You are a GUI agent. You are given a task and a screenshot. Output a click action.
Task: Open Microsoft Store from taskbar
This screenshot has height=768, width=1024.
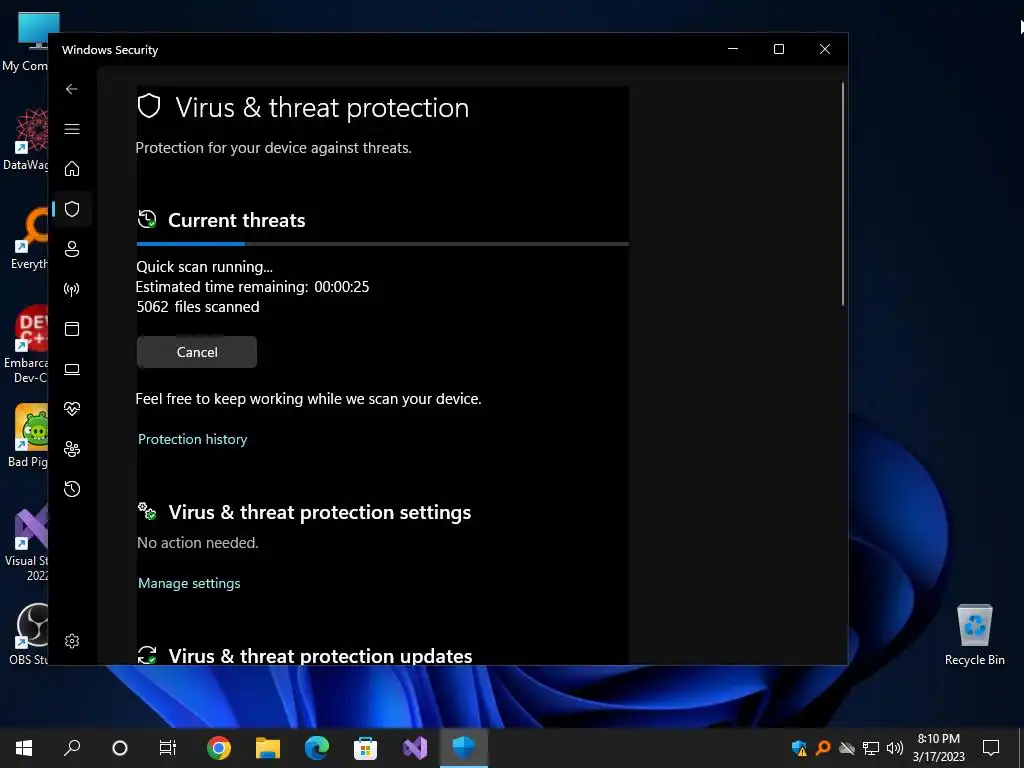365,747
